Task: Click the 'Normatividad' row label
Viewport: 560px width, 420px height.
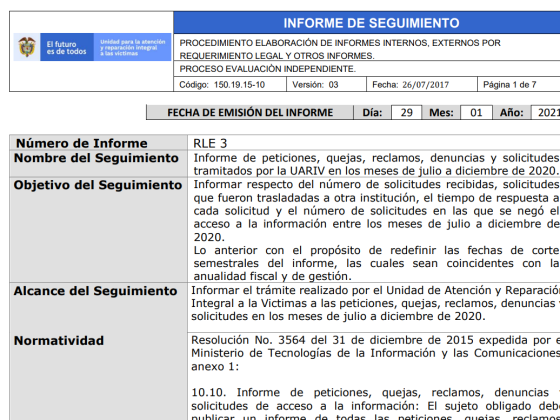Action: click(59, 340)
